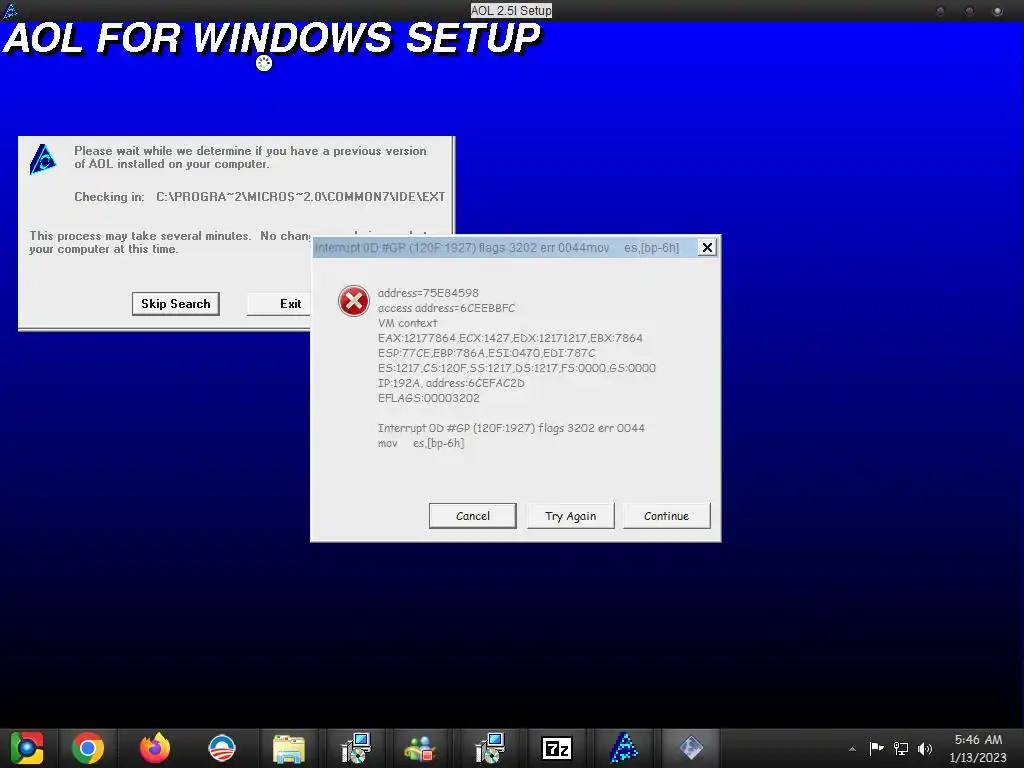Open the Action Center flag icon

(x=876, y=748)
